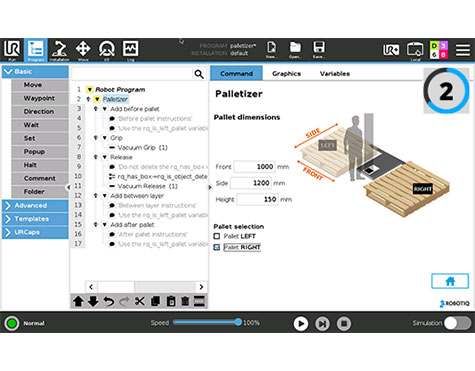
Task: Select the Program tab icon
Action: pos(36,50)
